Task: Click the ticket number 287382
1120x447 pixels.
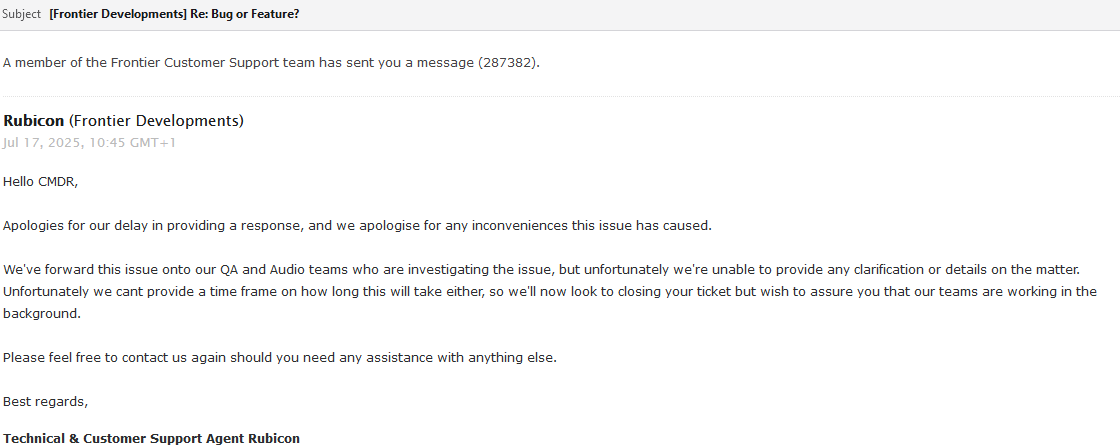Action: click(x=508, y=63)
